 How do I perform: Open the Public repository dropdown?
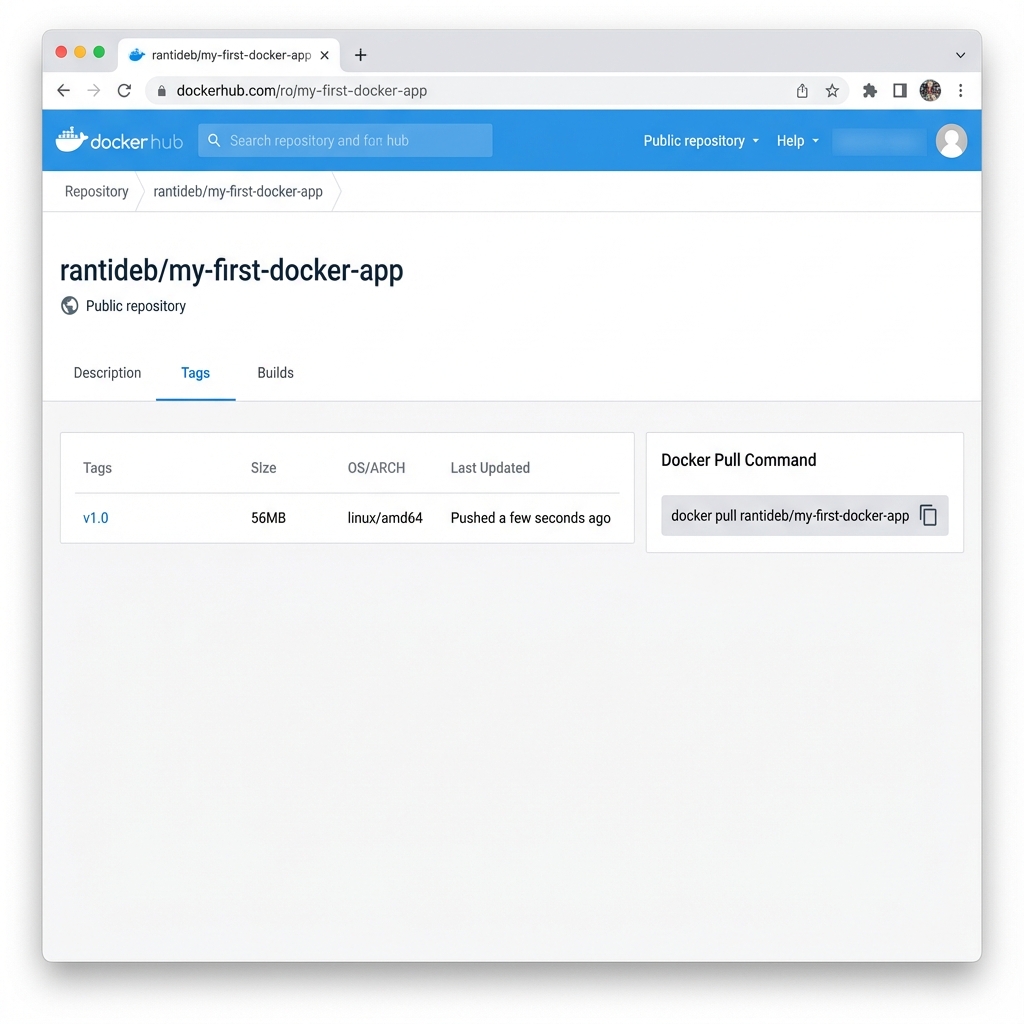click(700, 141)
